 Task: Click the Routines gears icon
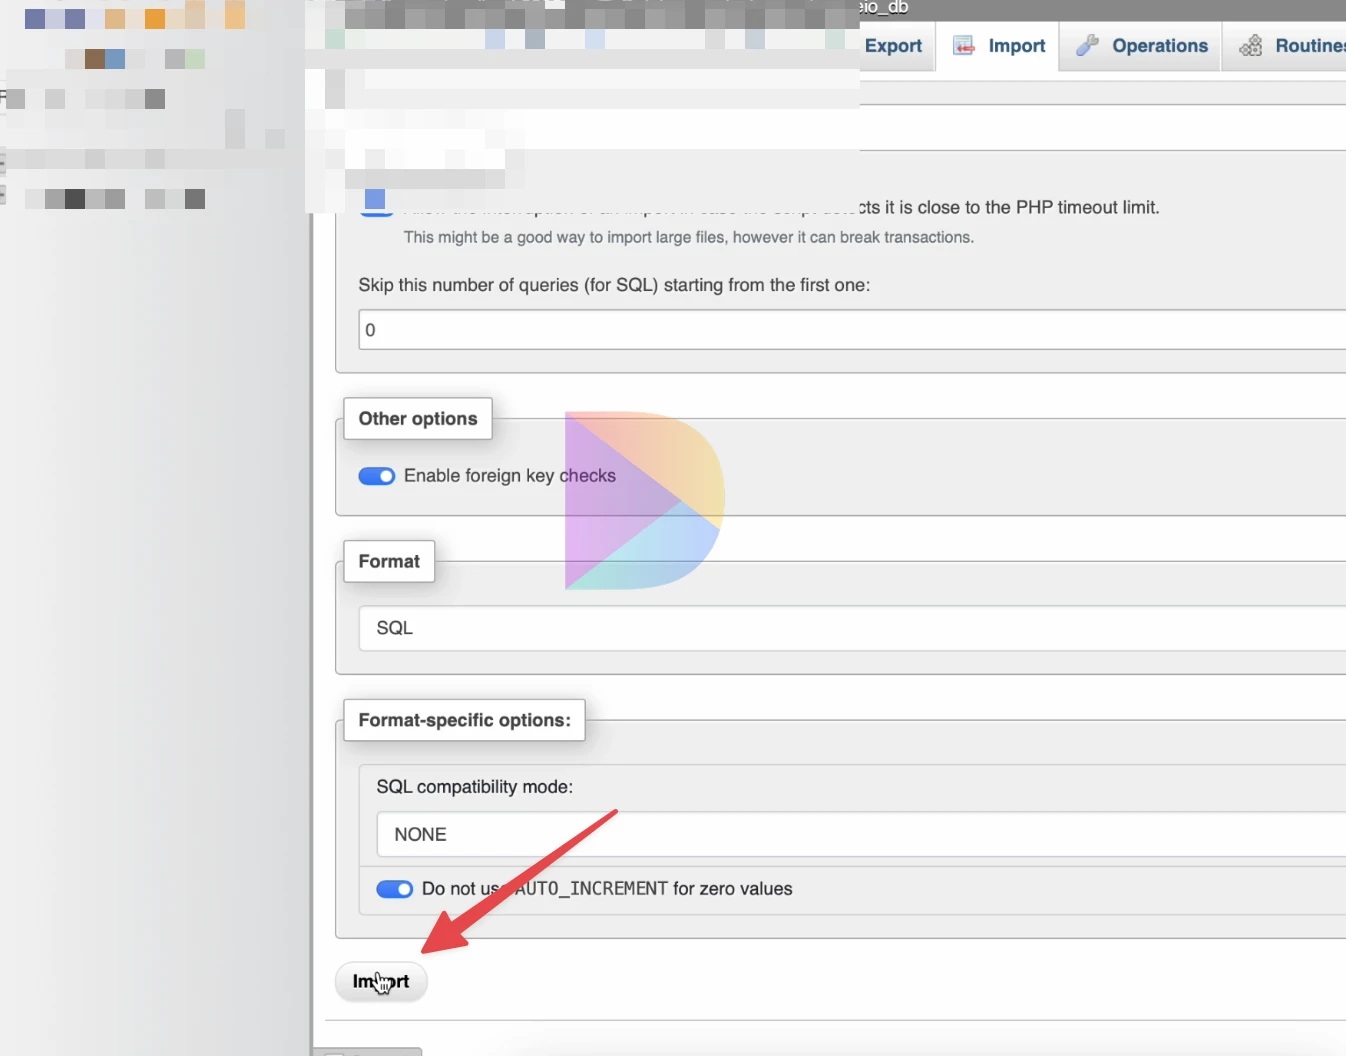click(x=1250, y=46)
